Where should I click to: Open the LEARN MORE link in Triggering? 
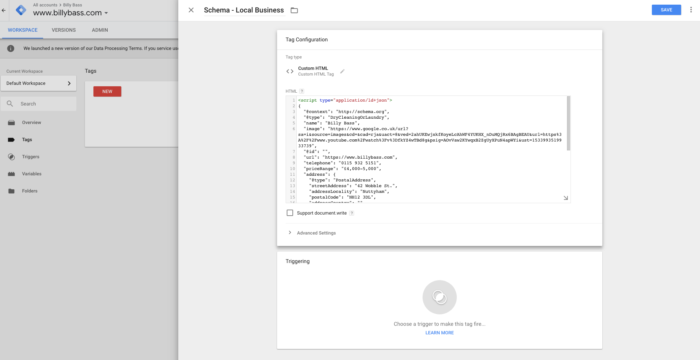click(x=439, y=333)
